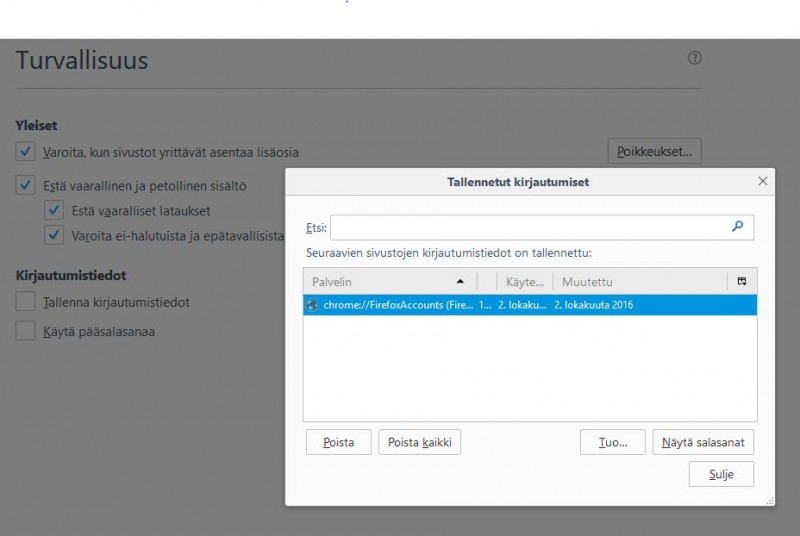Toggle 'Estä vaaralliset lataukset' checkbox
The image size is (800, 536).
pos(55,211)
